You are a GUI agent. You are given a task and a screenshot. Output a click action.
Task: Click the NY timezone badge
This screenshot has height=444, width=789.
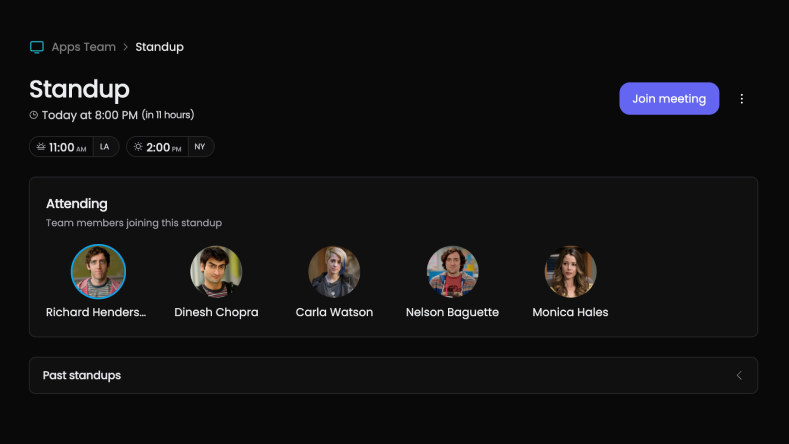pyautogui.click(x=200, y=147)
